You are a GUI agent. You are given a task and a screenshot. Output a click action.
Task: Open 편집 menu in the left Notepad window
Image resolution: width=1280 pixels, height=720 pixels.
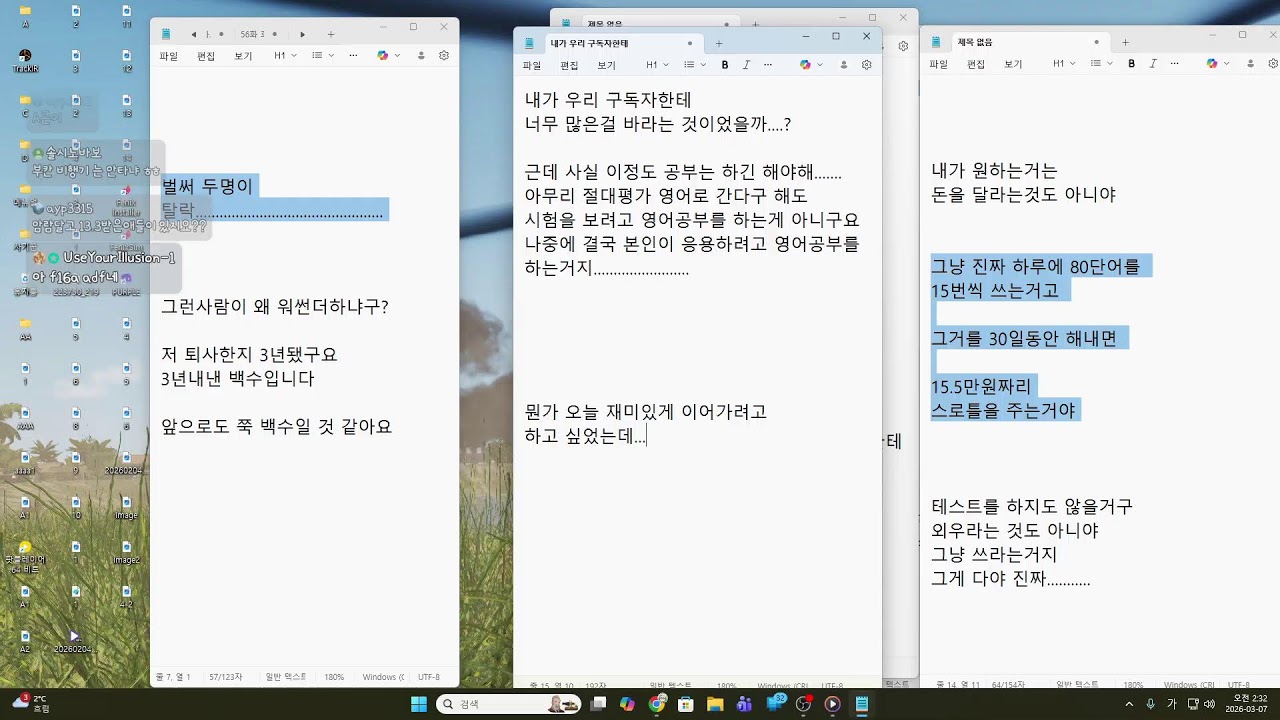coord(206,56)
